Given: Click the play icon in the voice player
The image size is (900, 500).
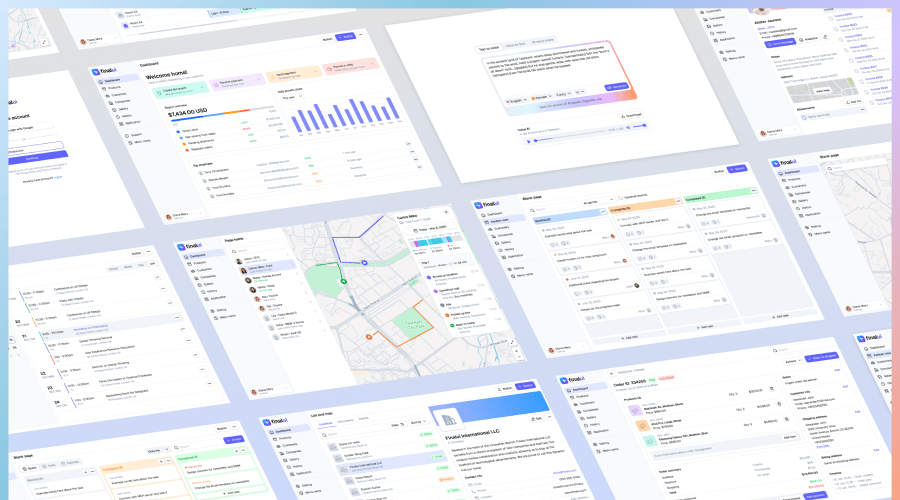Looking at the screenshot, I should click(x=529, y=141).
